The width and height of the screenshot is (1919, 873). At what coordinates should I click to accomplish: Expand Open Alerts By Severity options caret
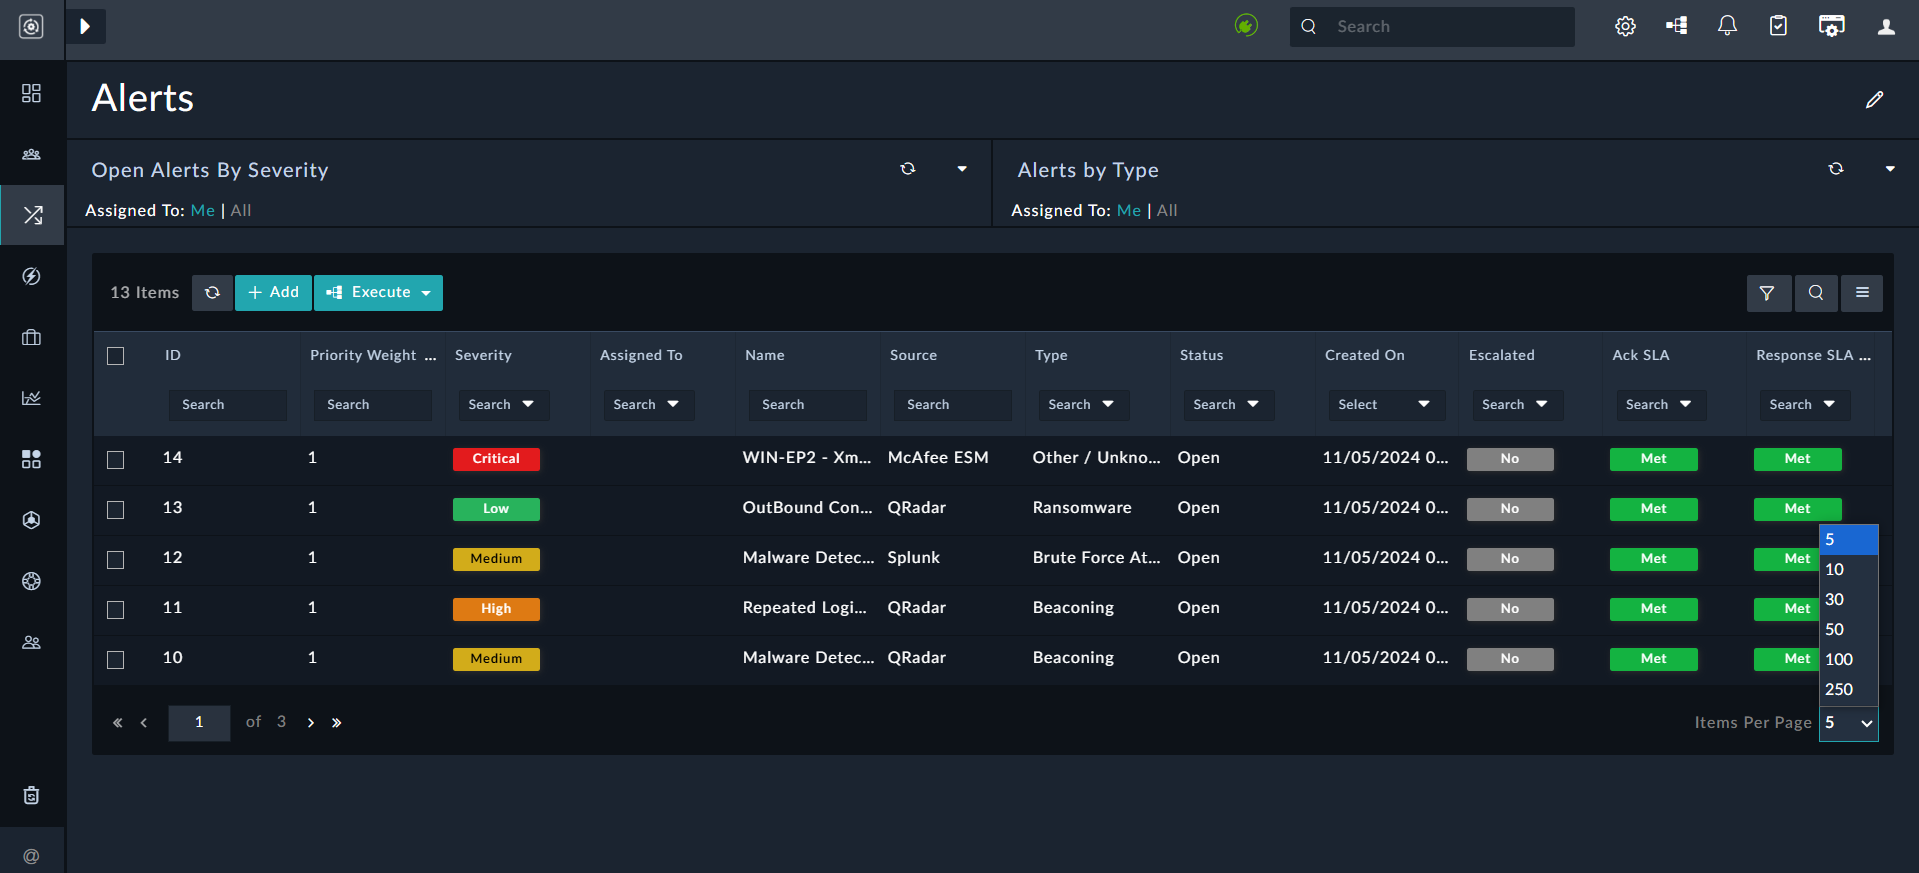(x=962, y=169)
